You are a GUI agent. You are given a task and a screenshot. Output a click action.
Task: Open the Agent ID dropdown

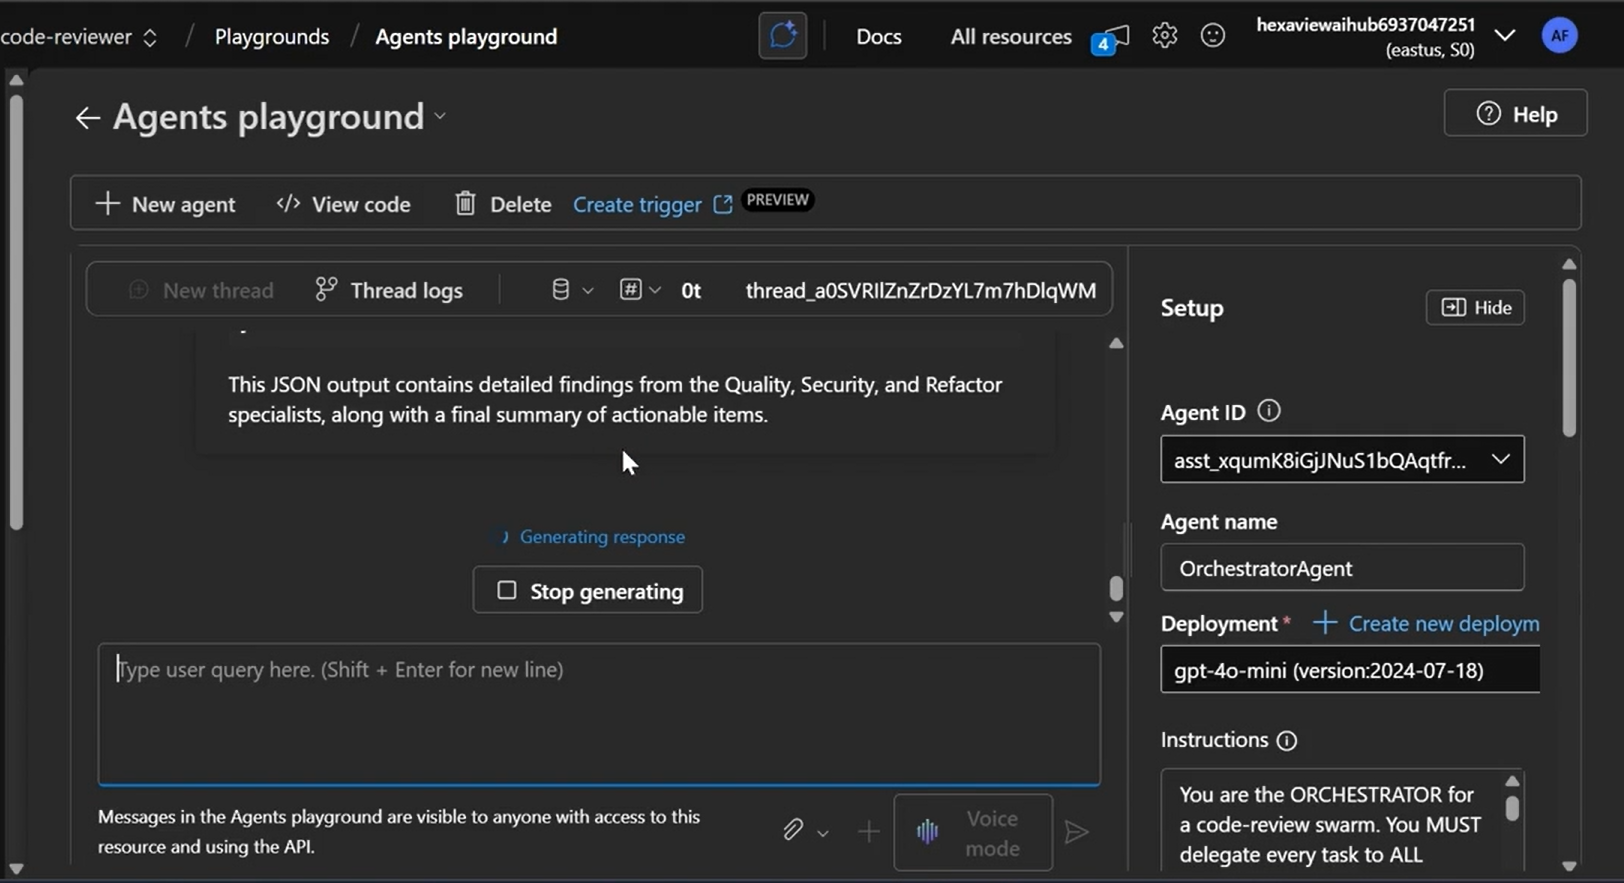pyautogui.click(x=1342, y=460)
